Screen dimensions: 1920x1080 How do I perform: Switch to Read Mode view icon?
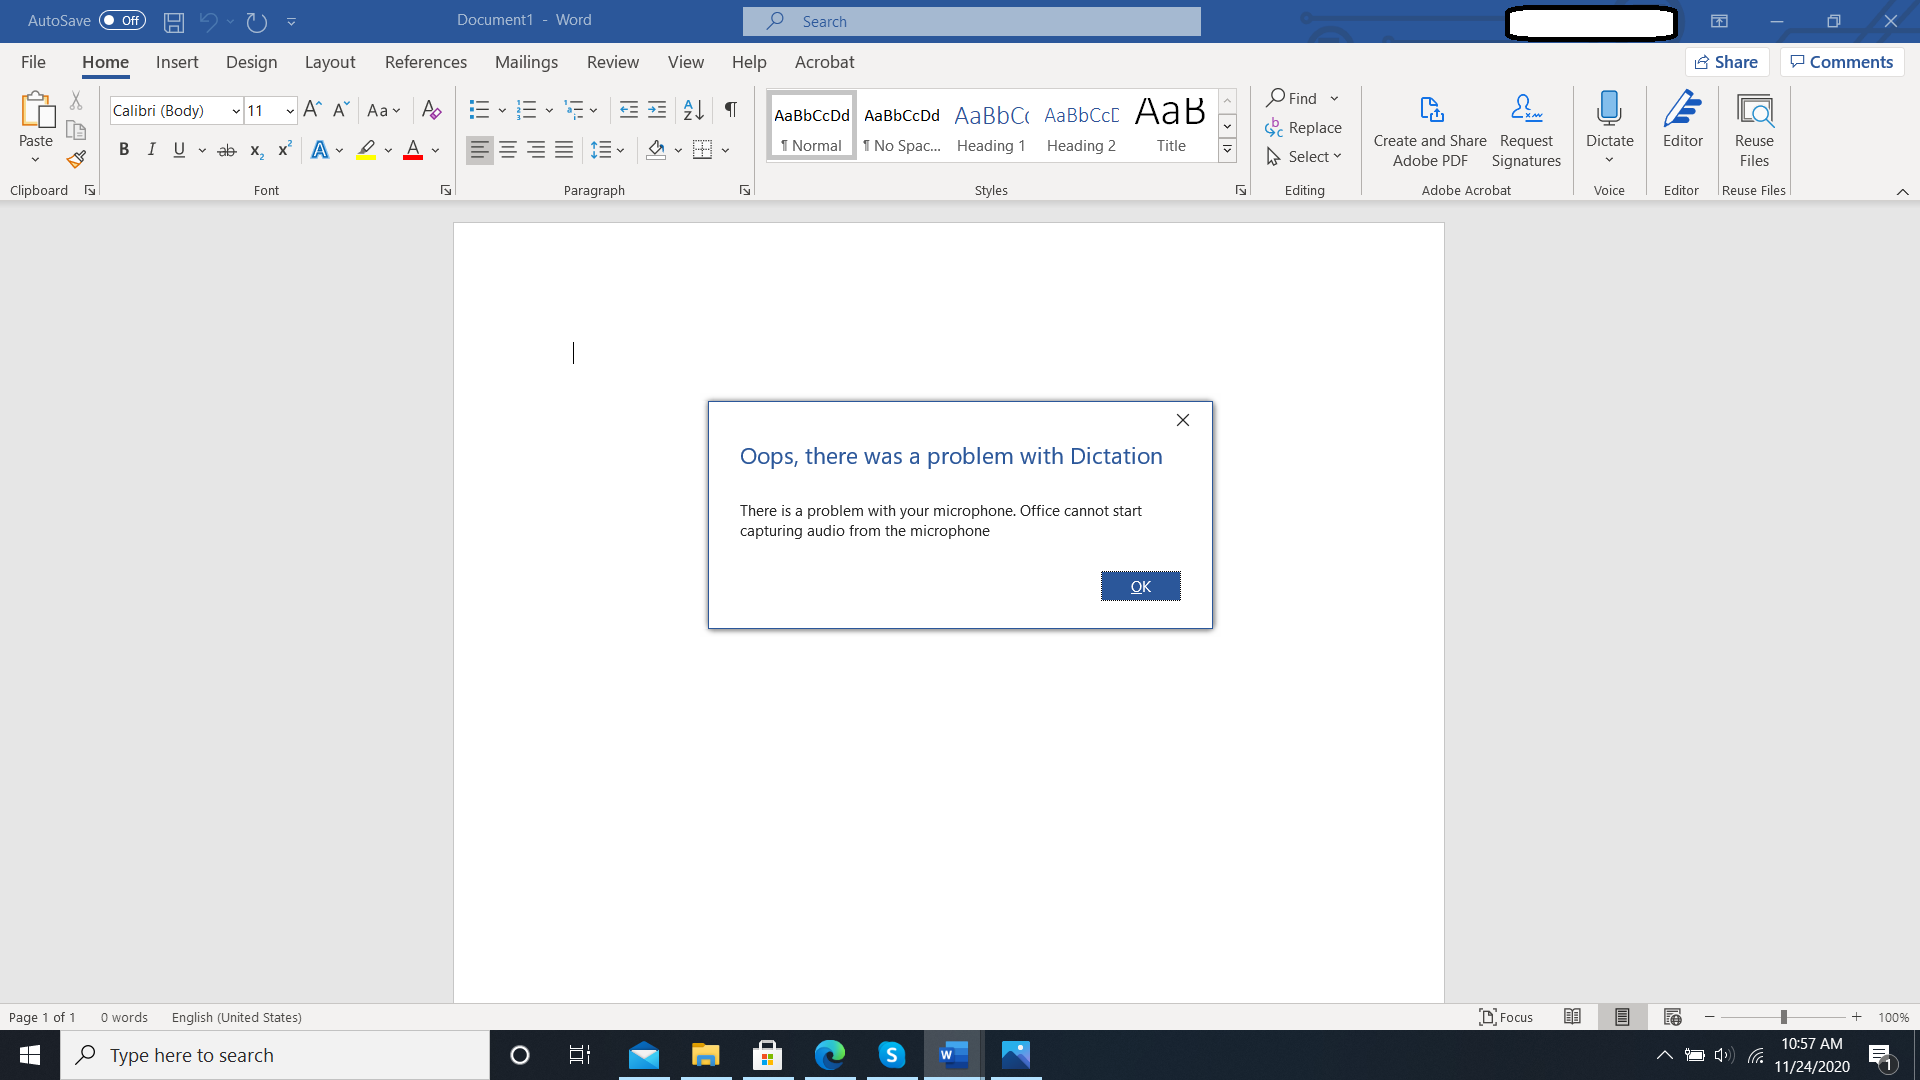1572,1017
